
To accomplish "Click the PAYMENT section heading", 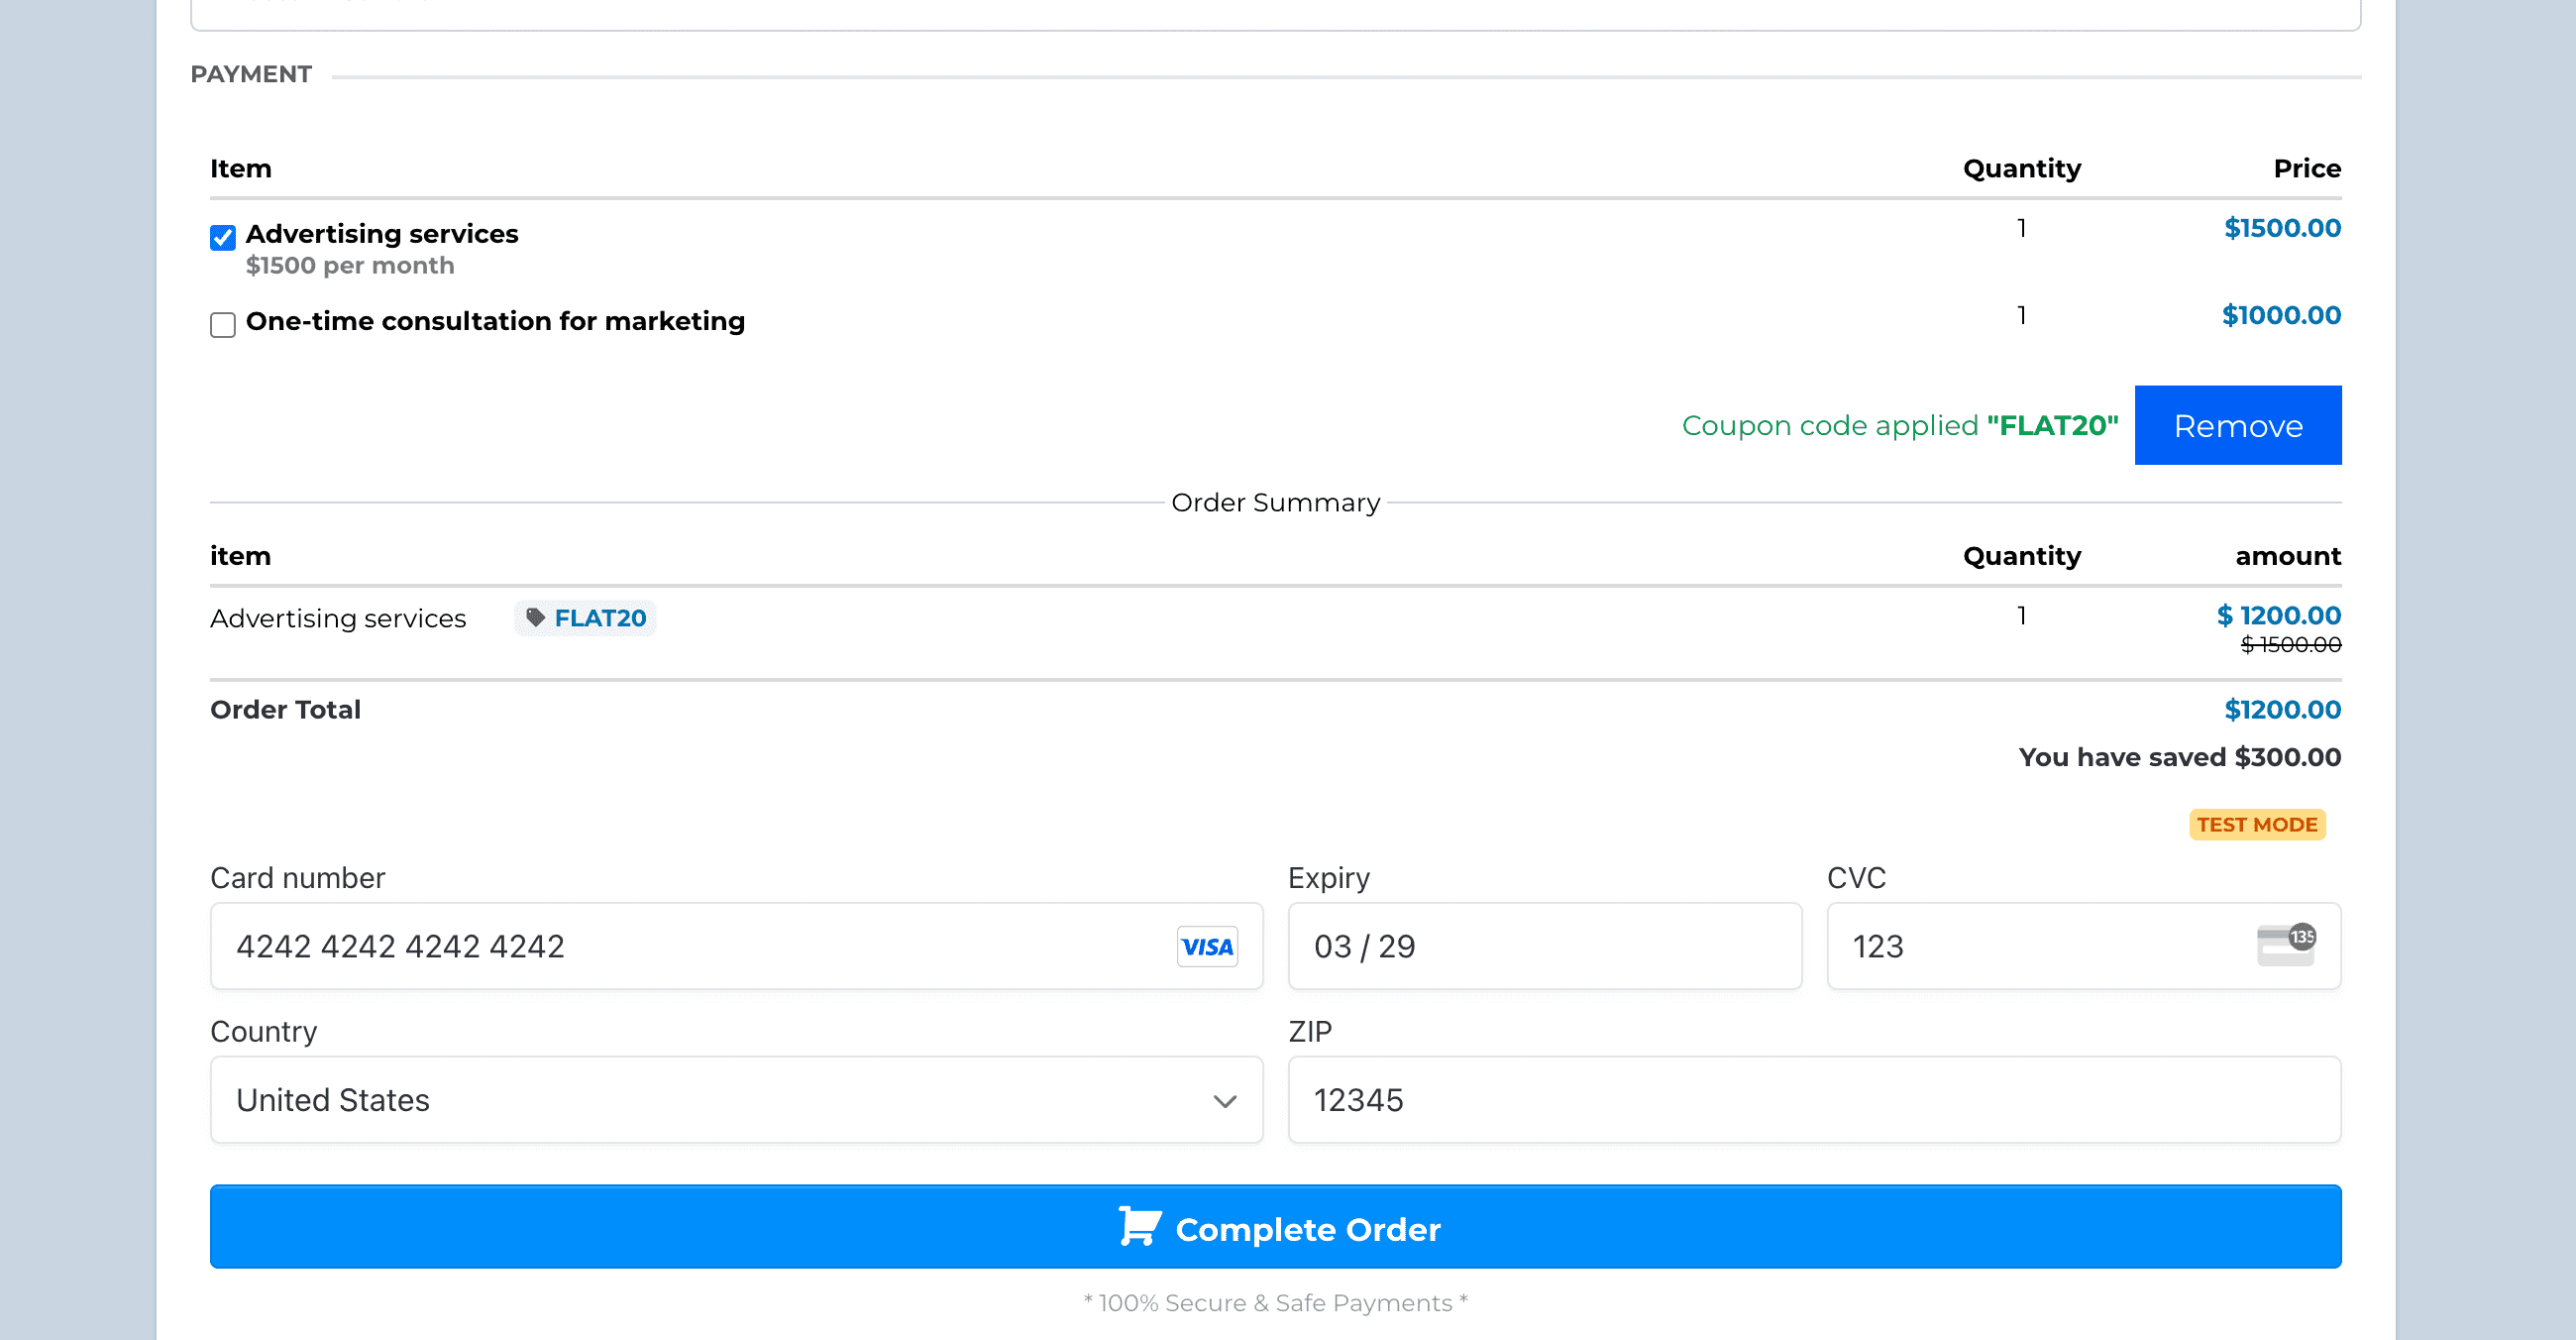I will coord(251,74).
